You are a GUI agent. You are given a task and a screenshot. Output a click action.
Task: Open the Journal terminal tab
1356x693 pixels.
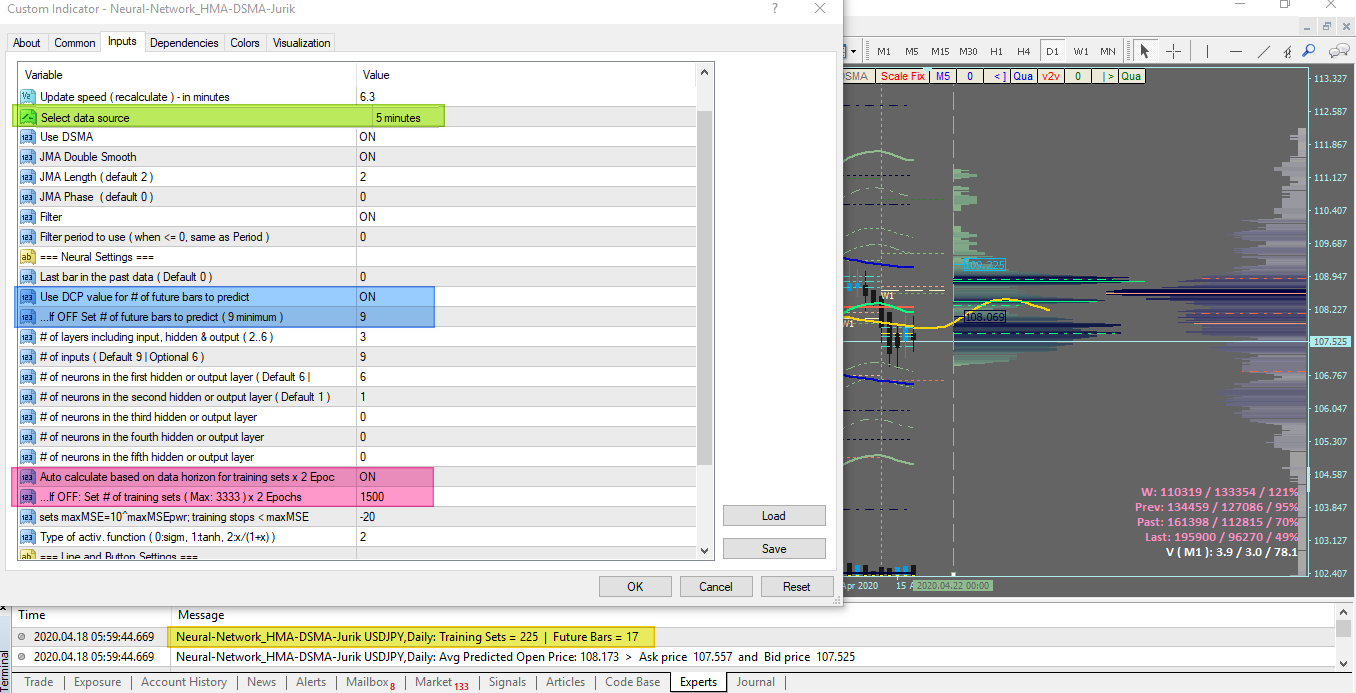pyautogui.click(x=756, y=682)
